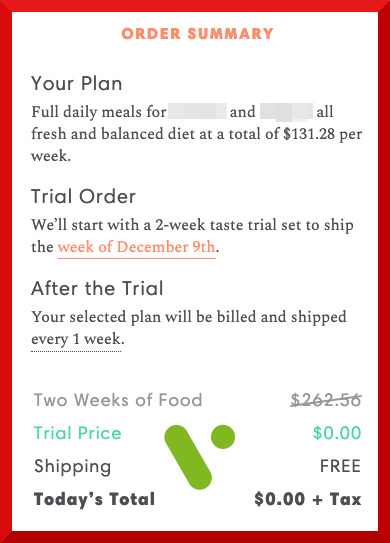
Task: Click the second blurred pet name
Action: click(286, 112)
